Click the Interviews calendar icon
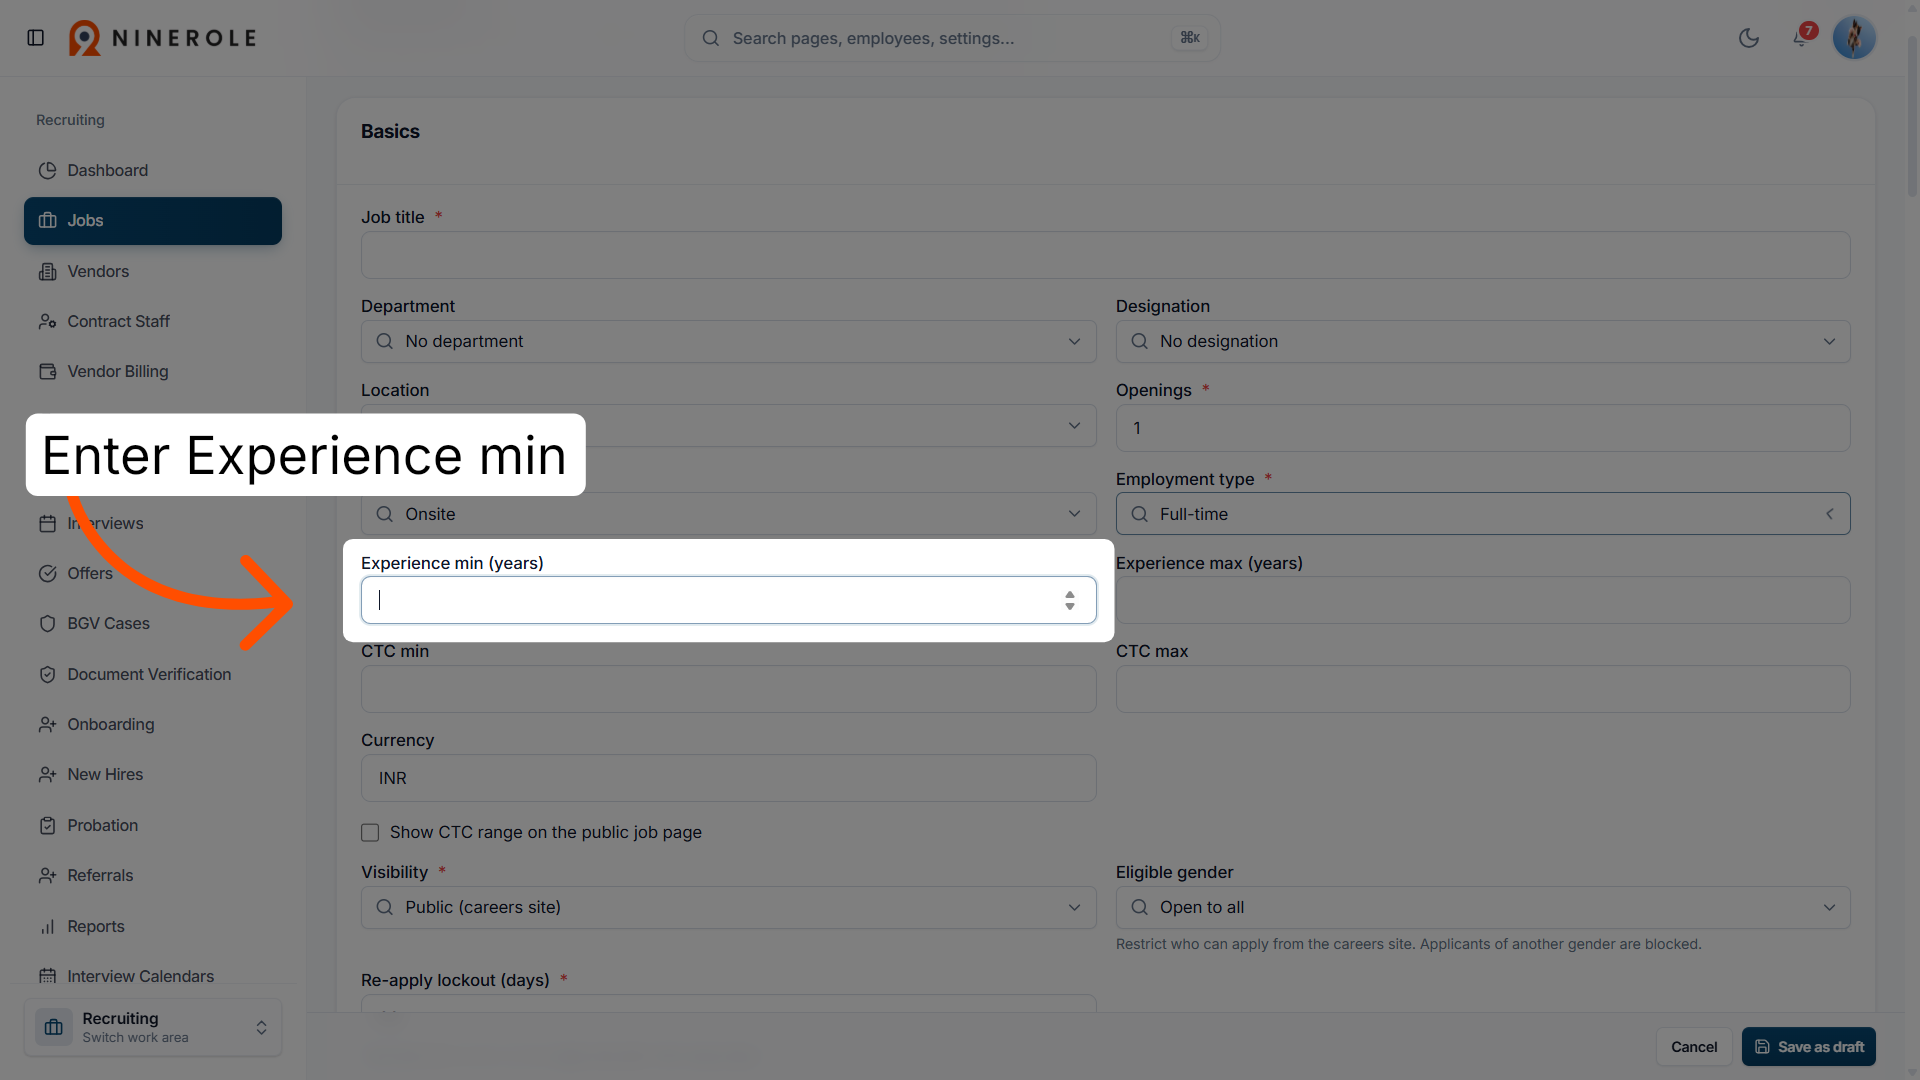Viewport: 1920px width, 1080px height. (47, 523)
